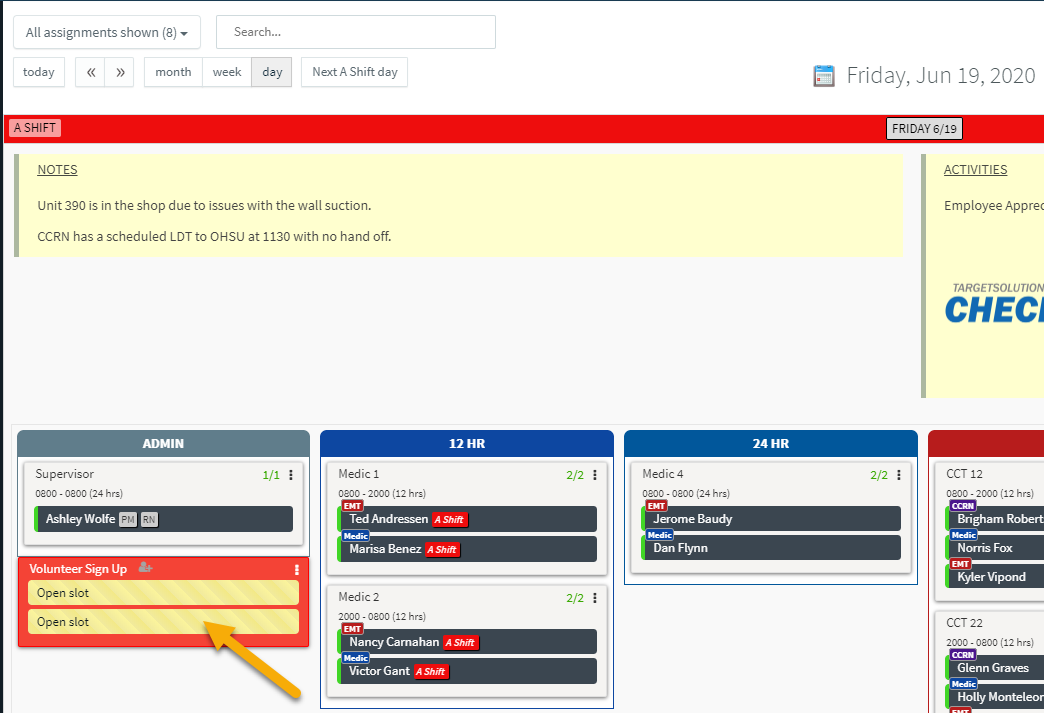
Task: Click A Shift badge on Ted Andressen
Action: 449,520
